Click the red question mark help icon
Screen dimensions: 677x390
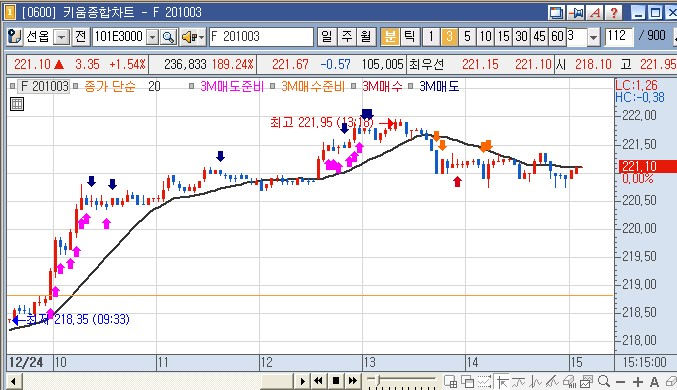pos(614,13)
